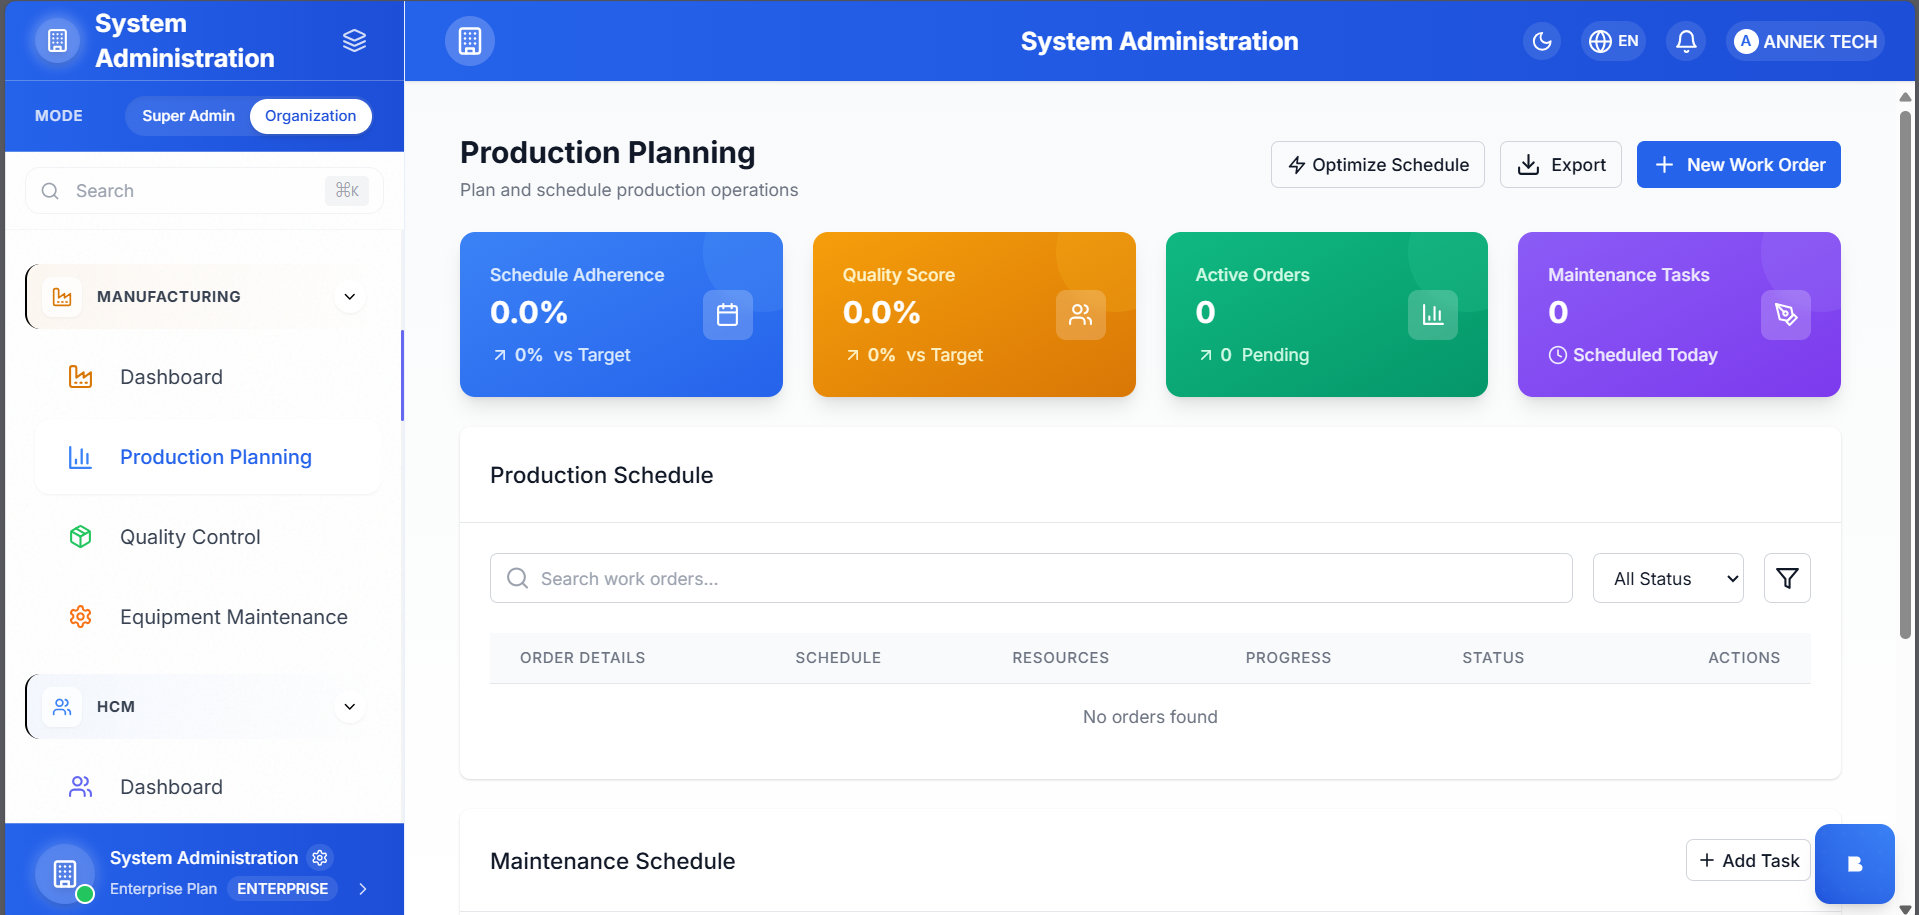
Task: Click the people icon on Quality Score card
Action: [1081, 315]
